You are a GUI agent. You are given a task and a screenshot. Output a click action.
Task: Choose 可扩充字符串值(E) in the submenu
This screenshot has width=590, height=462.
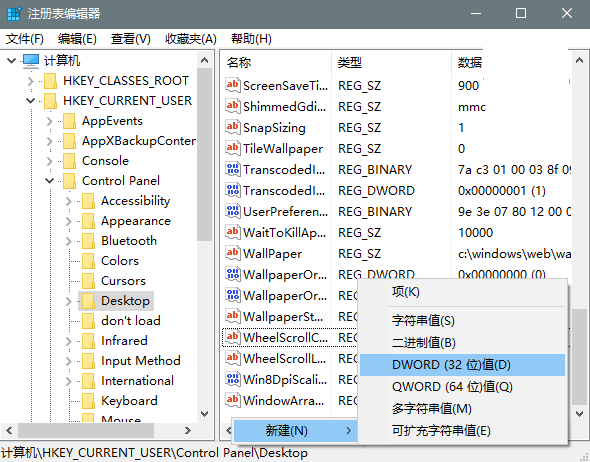462,431
